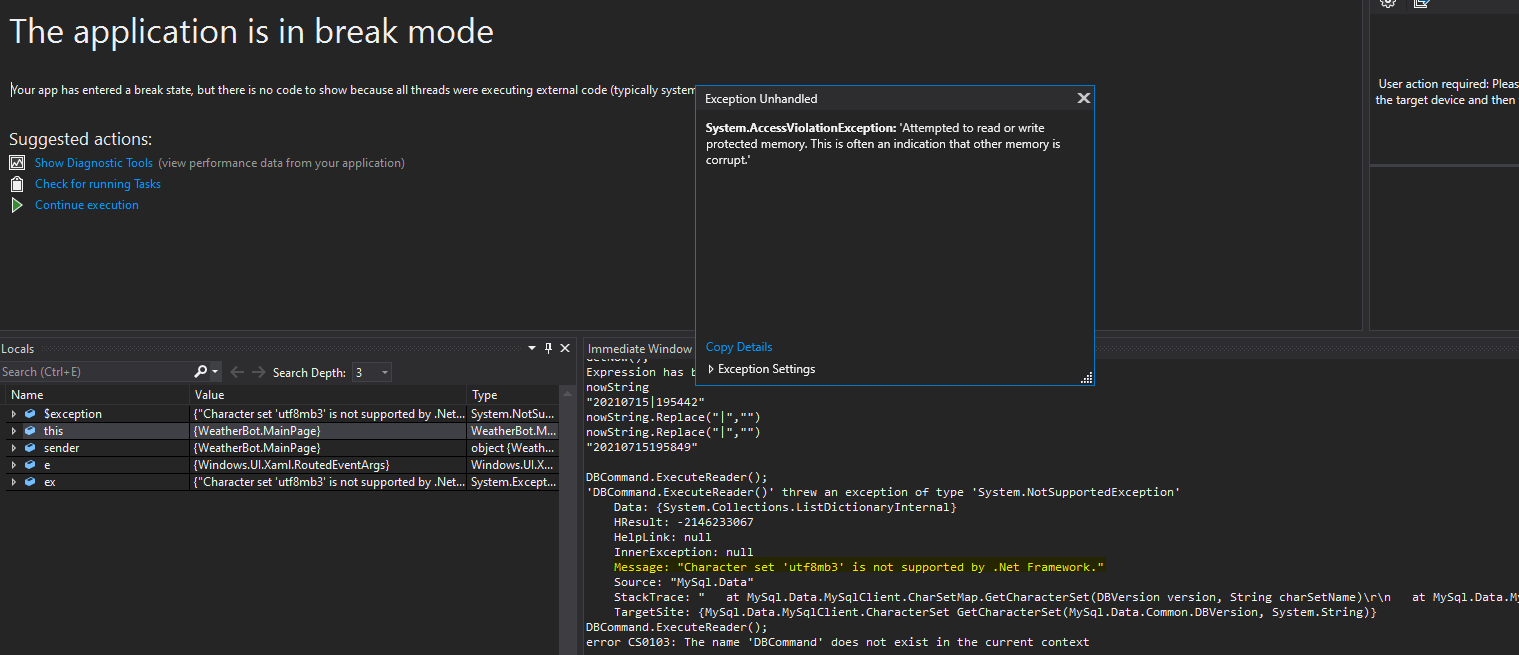Click the gear settings icon in the top-right panel

click(x=1387, y=4)
